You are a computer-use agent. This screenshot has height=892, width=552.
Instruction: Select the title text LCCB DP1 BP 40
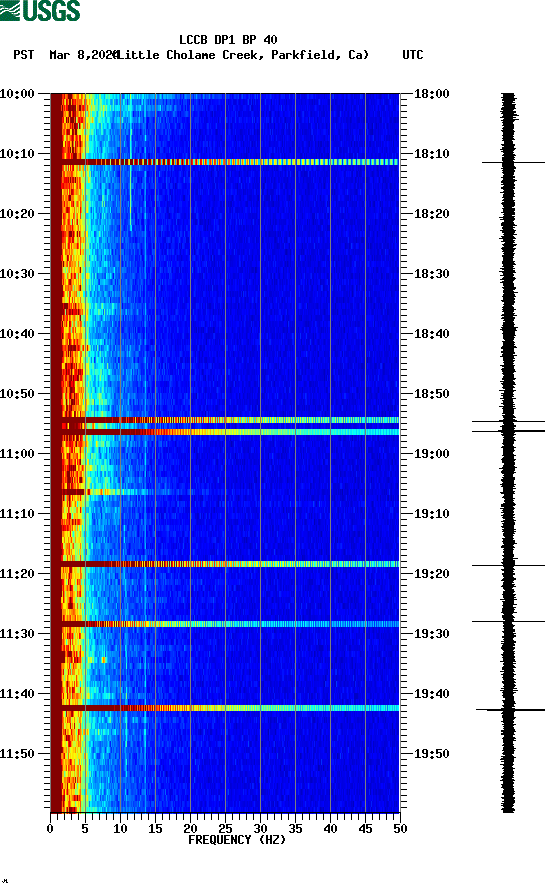point(228,40)
